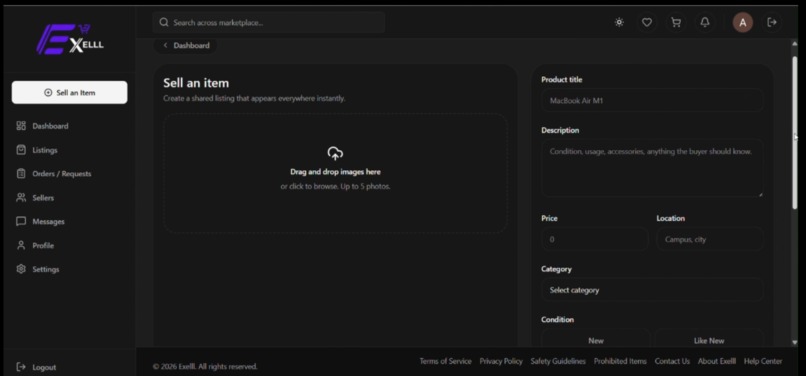Open Terms of Service link
Viewport: 806px width, 376px height.
(x=445, y=361)
